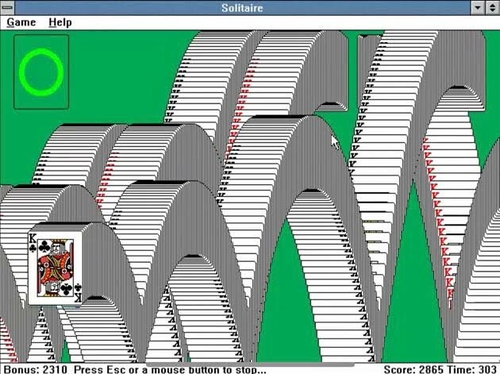Viewport: 500px width, 374px height.
Task: Click the bouncing King of clubs card
Action: pyautogui.click(x=55, y=268)
